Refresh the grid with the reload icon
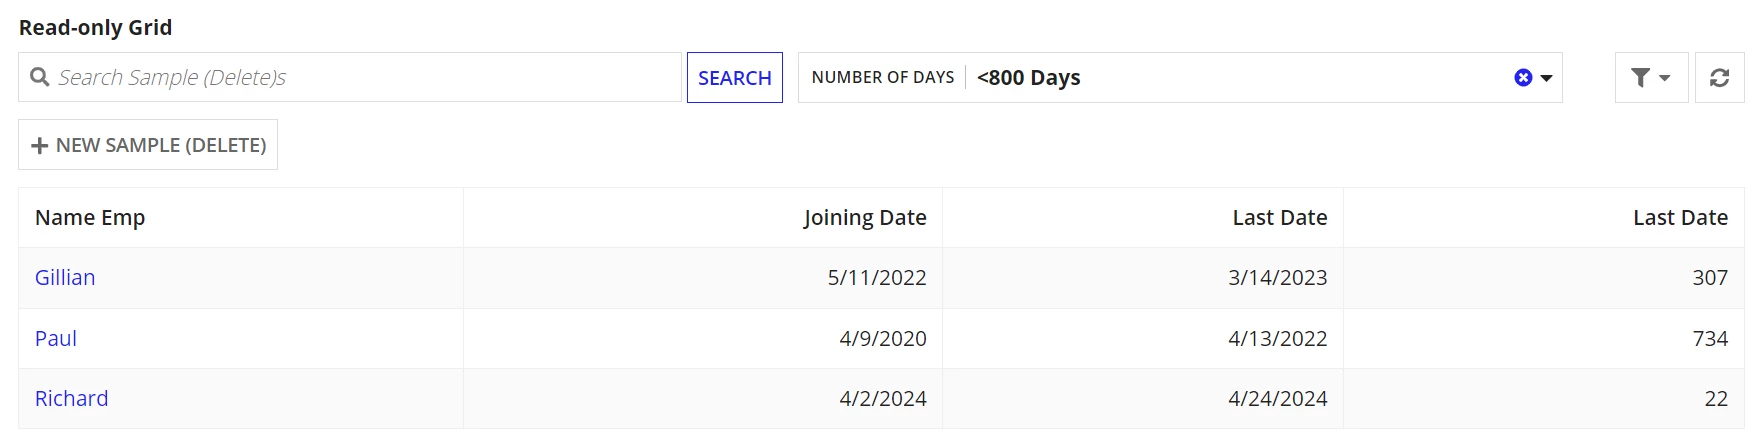The image size is (1760, 444). tap(1719, 78)
